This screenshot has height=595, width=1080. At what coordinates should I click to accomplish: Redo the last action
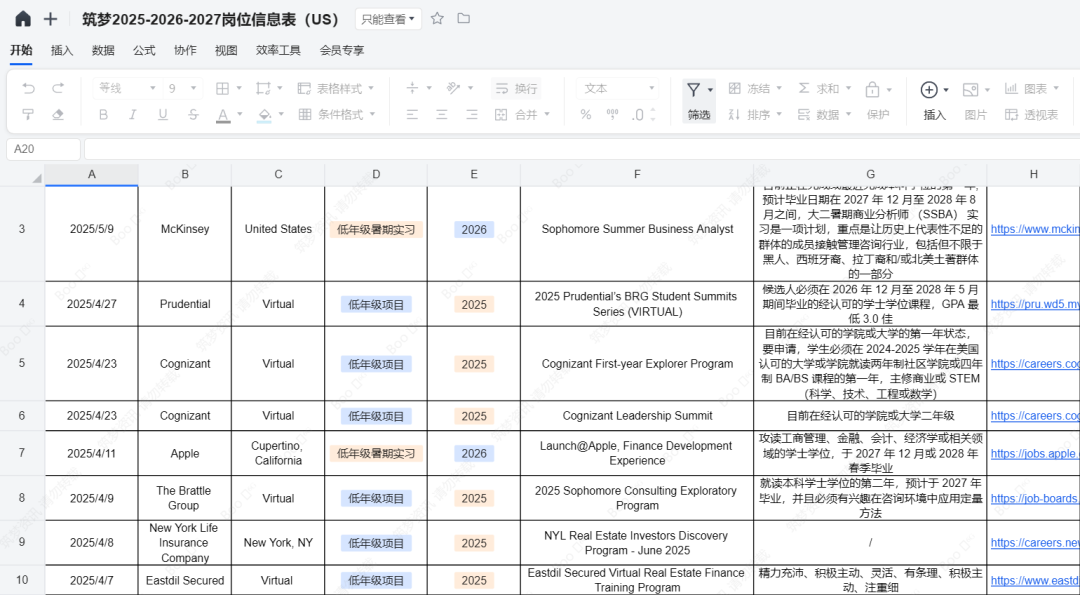coord(58,88)
